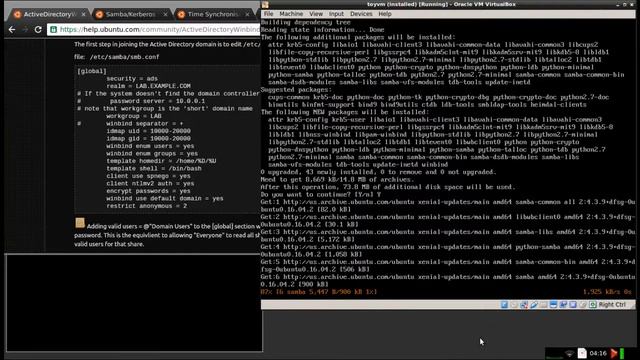640x360 pixels.
Task: Click the black terminal pane below the browser
Action: [x=134, y=302]
